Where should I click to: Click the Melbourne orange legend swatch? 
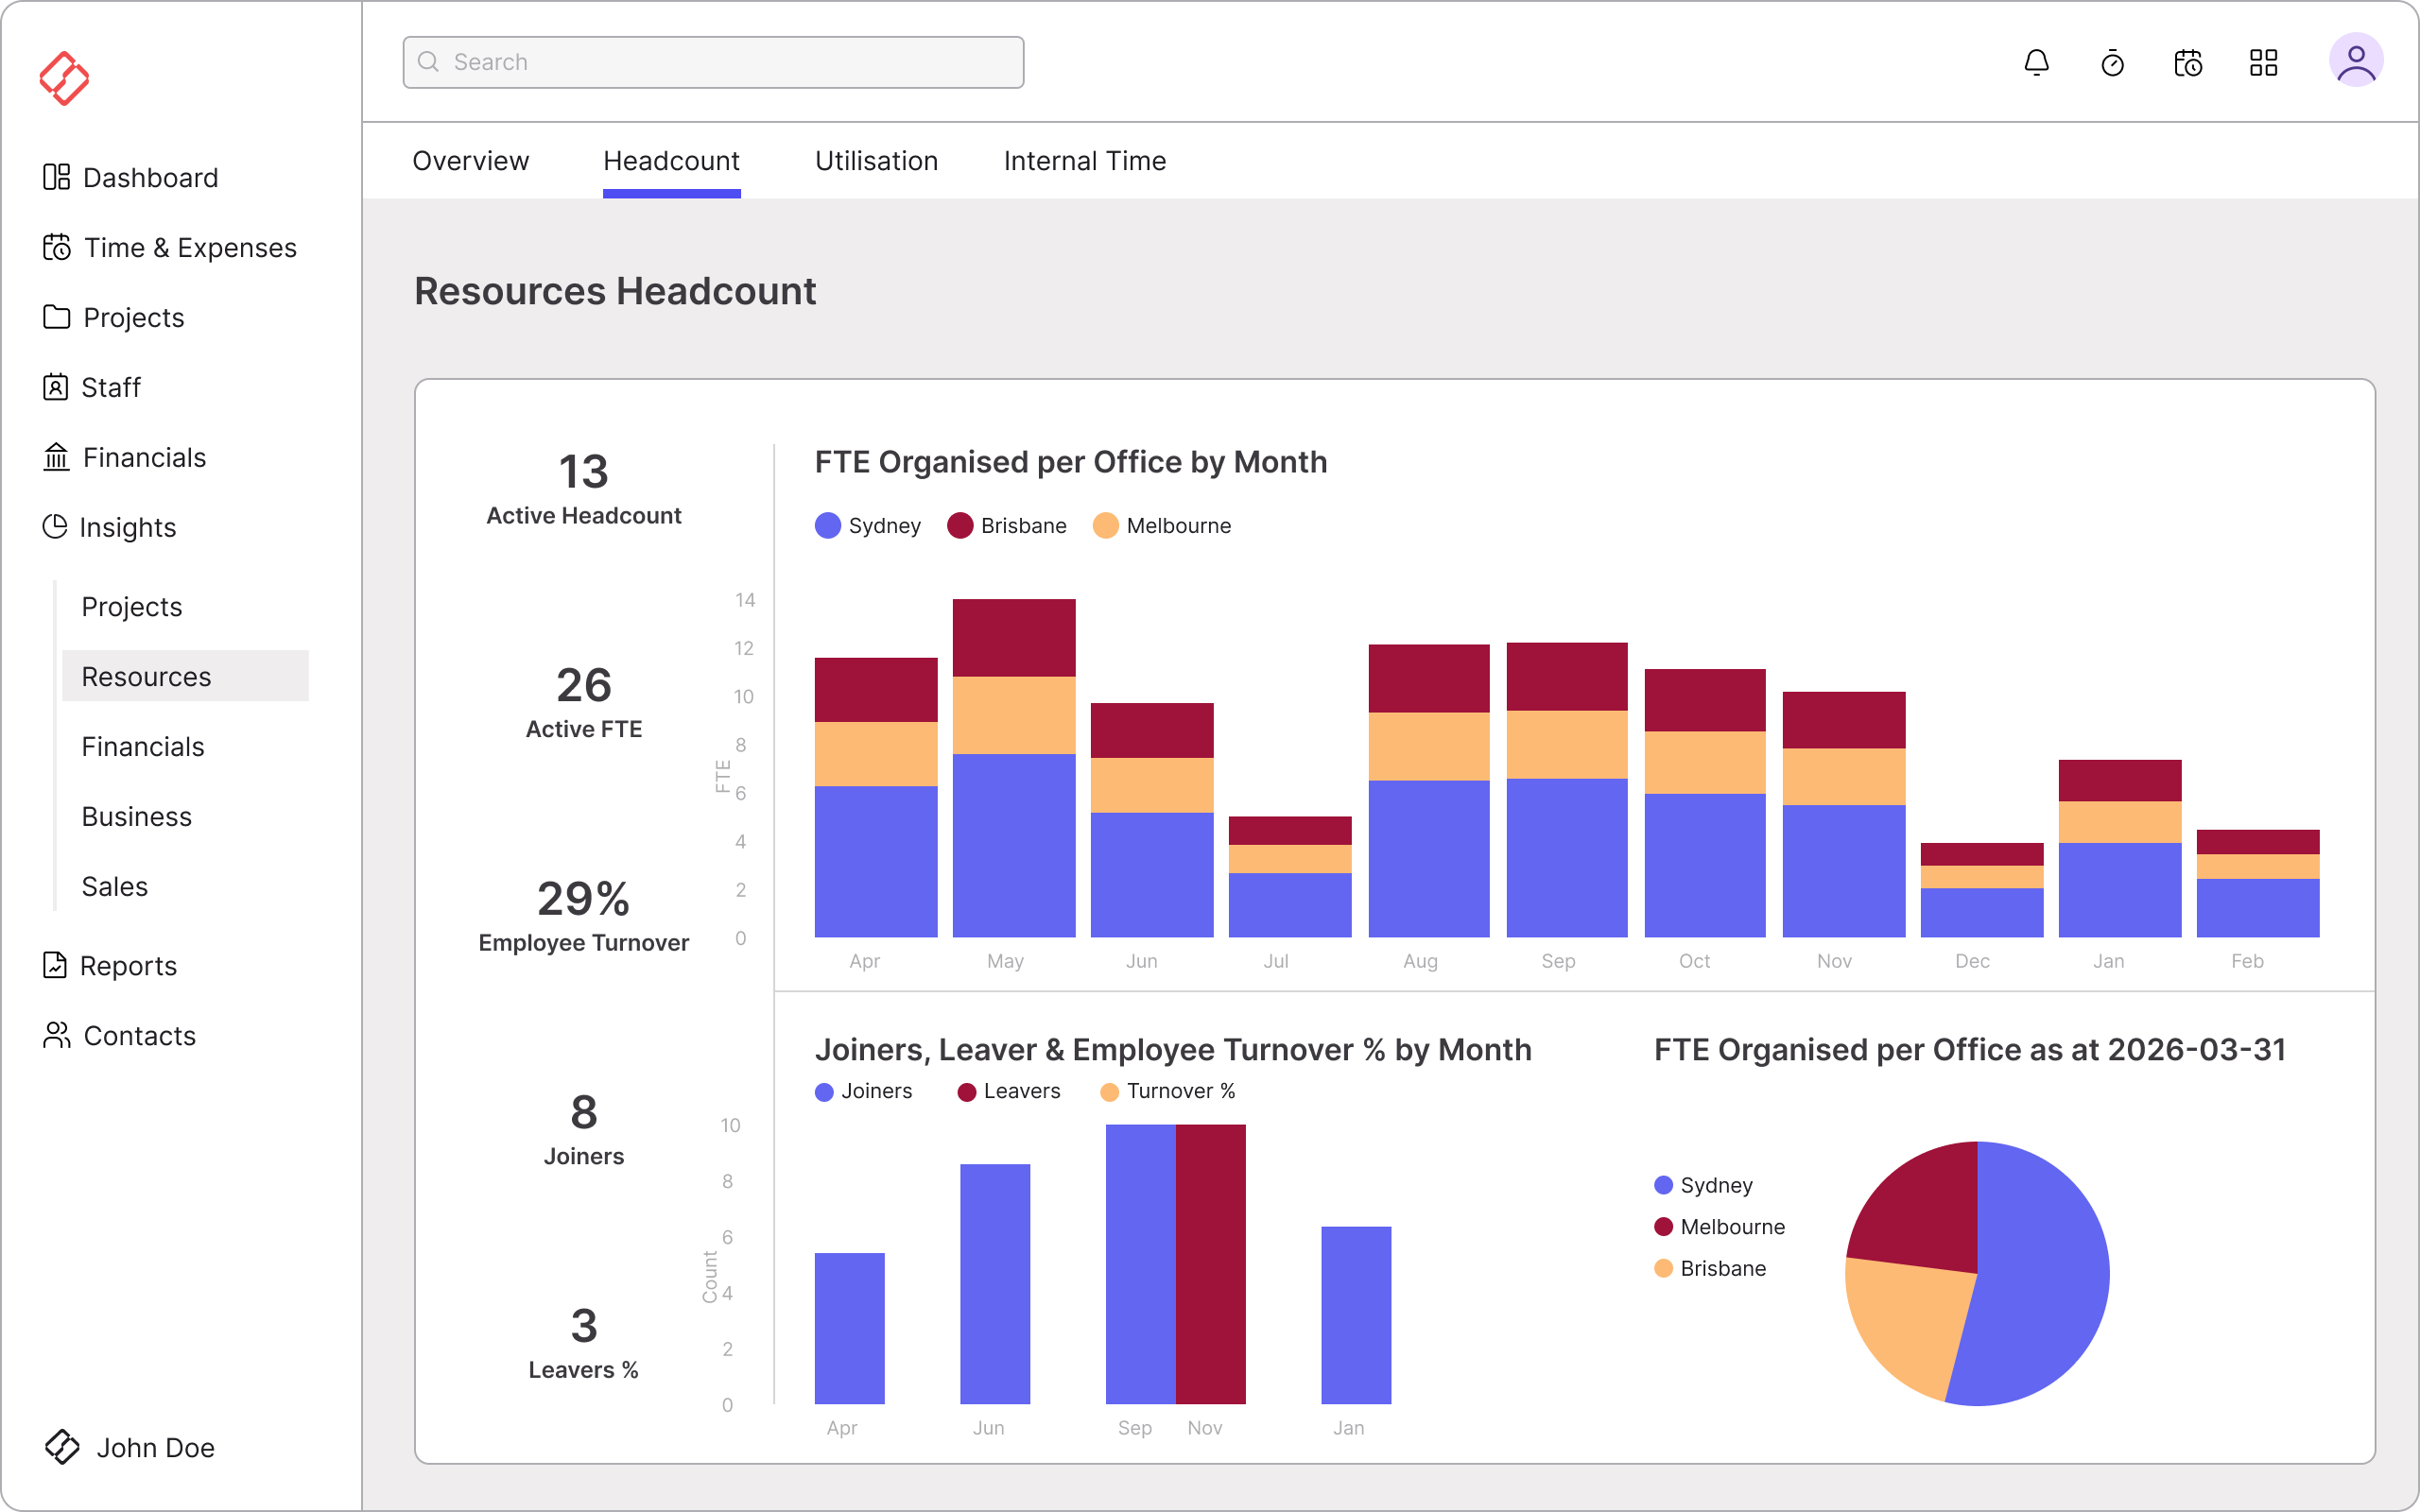(1105, 526)
